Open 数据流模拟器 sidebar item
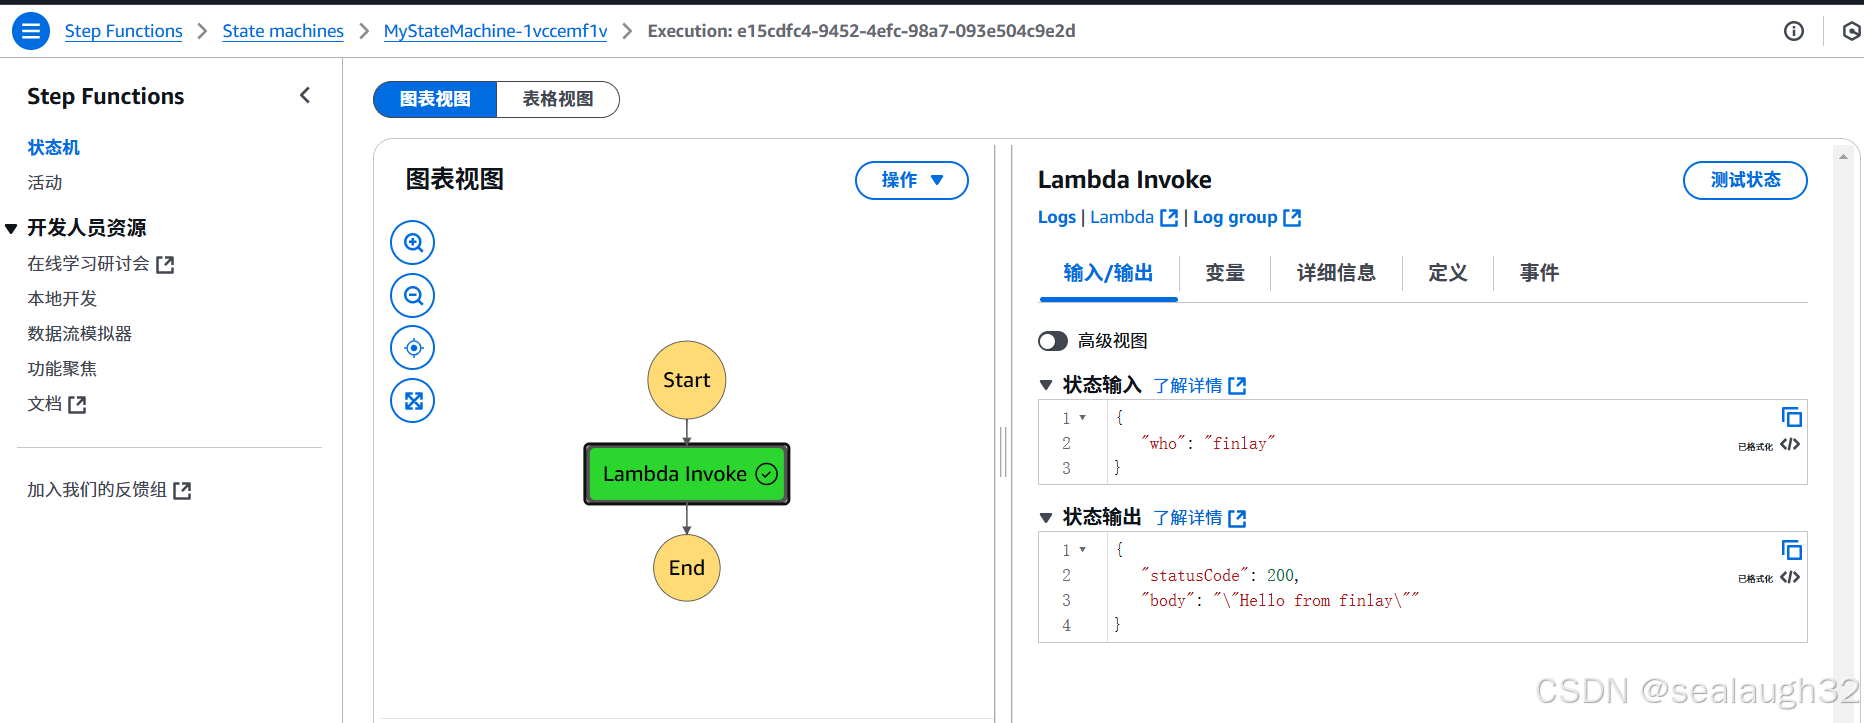The width and height of the screenshot is (1864, 723). pyautogui.click(x=80, y=334)
